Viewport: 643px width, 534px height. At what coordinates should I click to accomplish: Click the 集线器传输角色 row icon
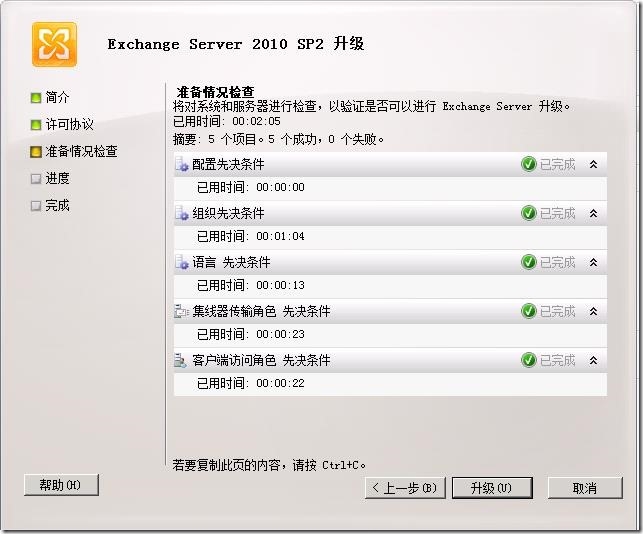pyautogui.click(x=182, y=311)
